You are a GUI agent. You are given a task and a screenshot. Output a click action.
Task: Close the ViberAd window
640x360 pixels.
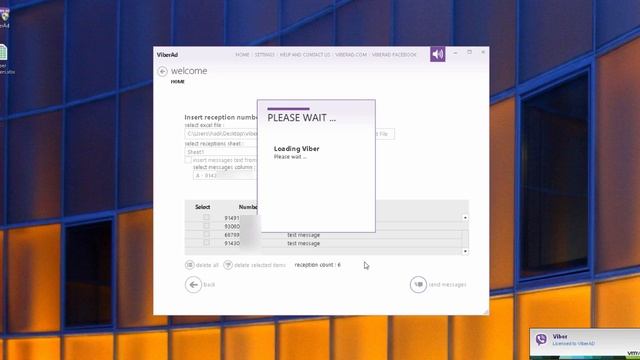483,52
